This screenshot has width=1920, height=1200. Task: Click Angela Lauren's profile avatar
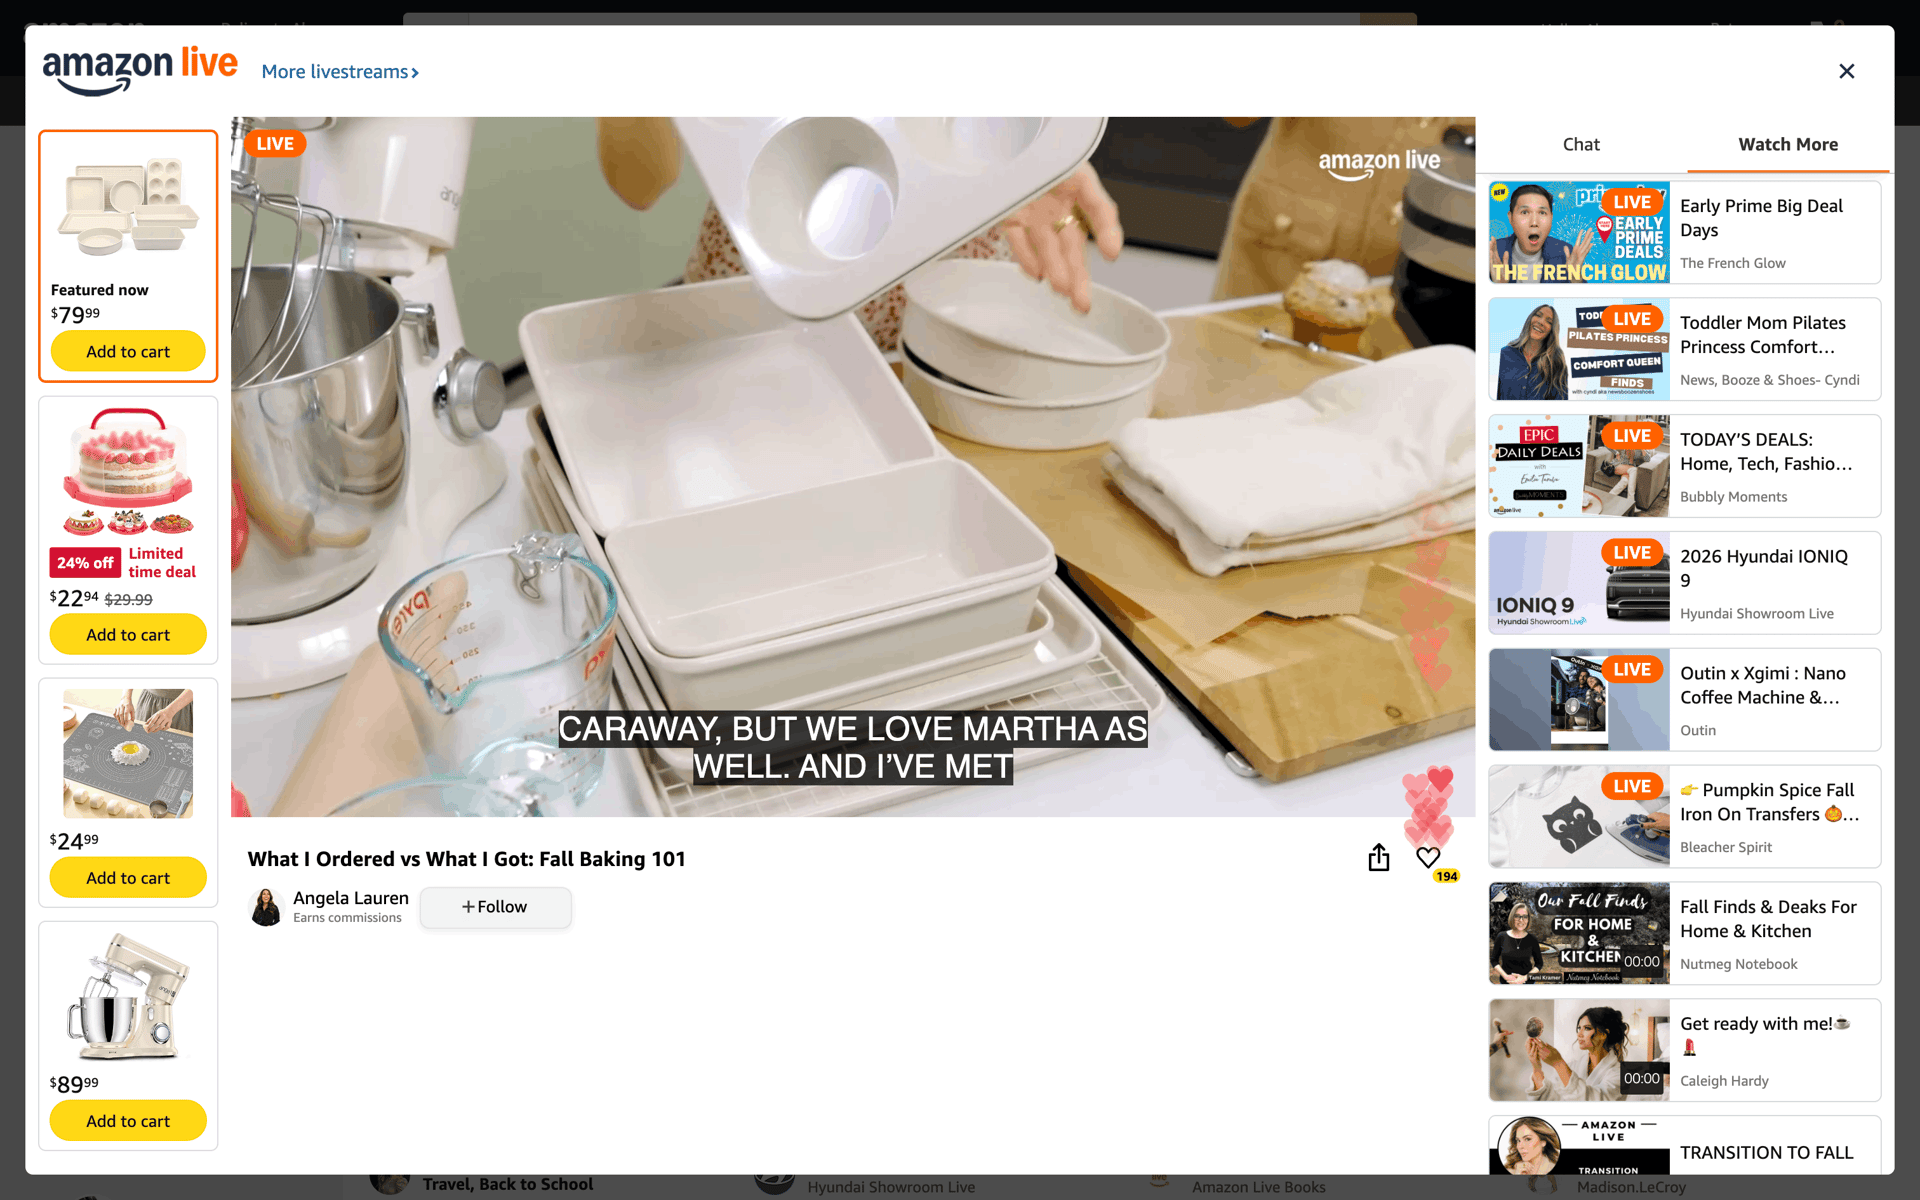click(266, 907)
